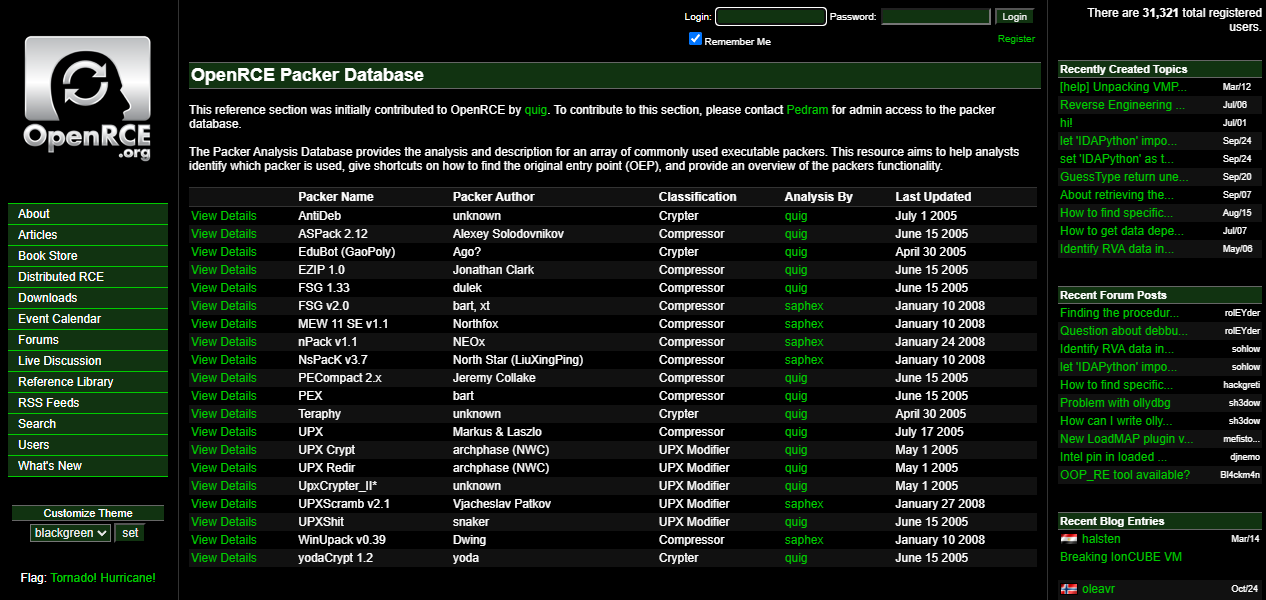Click the quig contributor link in intro
Viewport: 1266px width, 600px height.
coord(536,110)
